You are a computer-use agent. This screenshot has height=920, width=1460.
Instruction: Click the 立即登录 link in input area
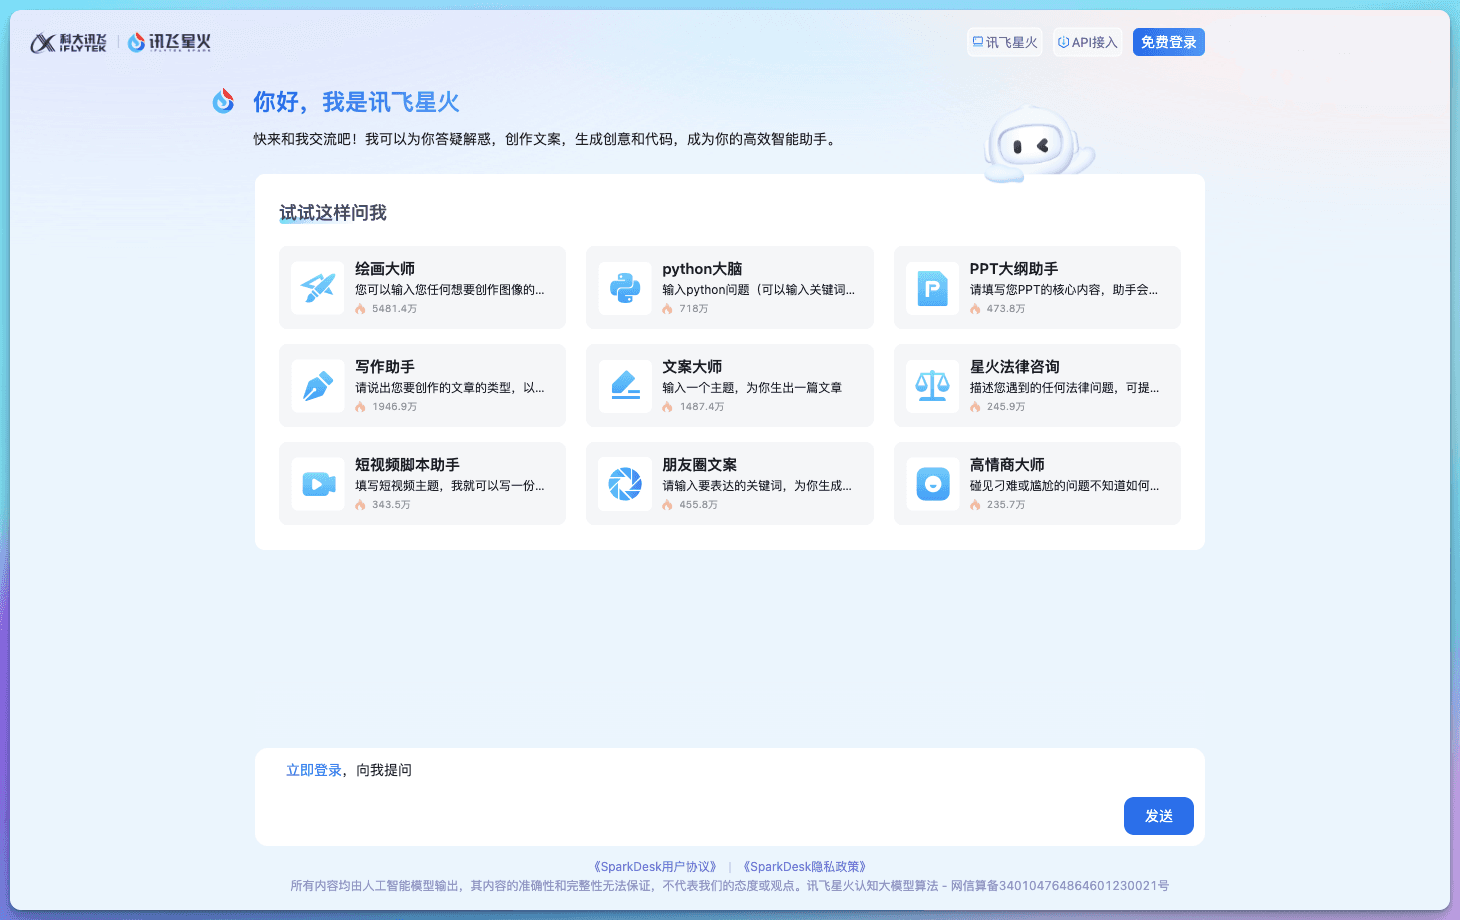314,770
